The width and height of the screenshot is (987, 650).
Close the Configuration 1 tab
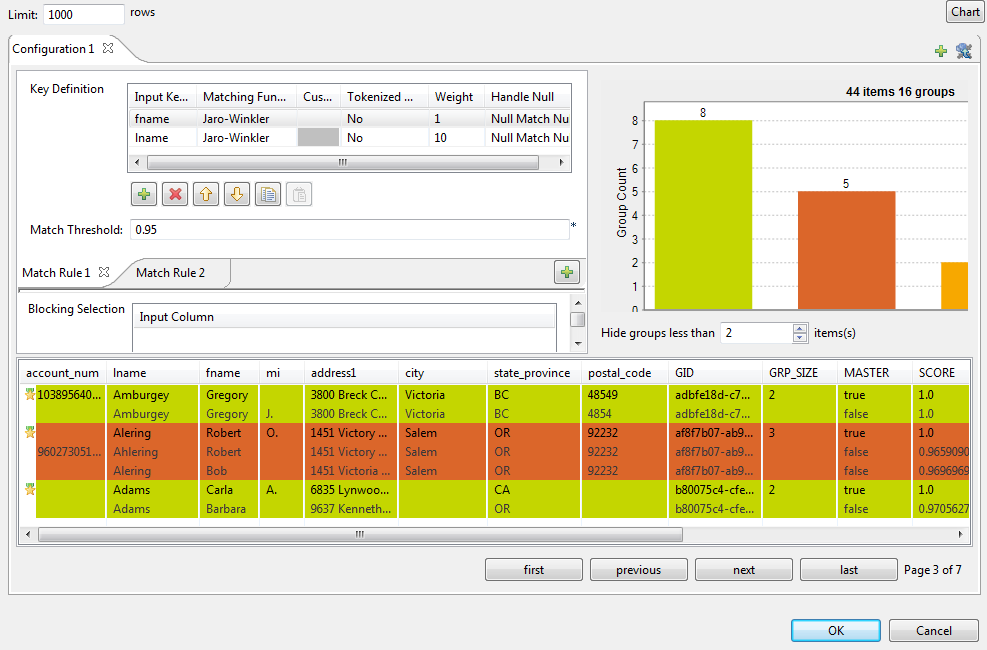[x=108, y=48]
